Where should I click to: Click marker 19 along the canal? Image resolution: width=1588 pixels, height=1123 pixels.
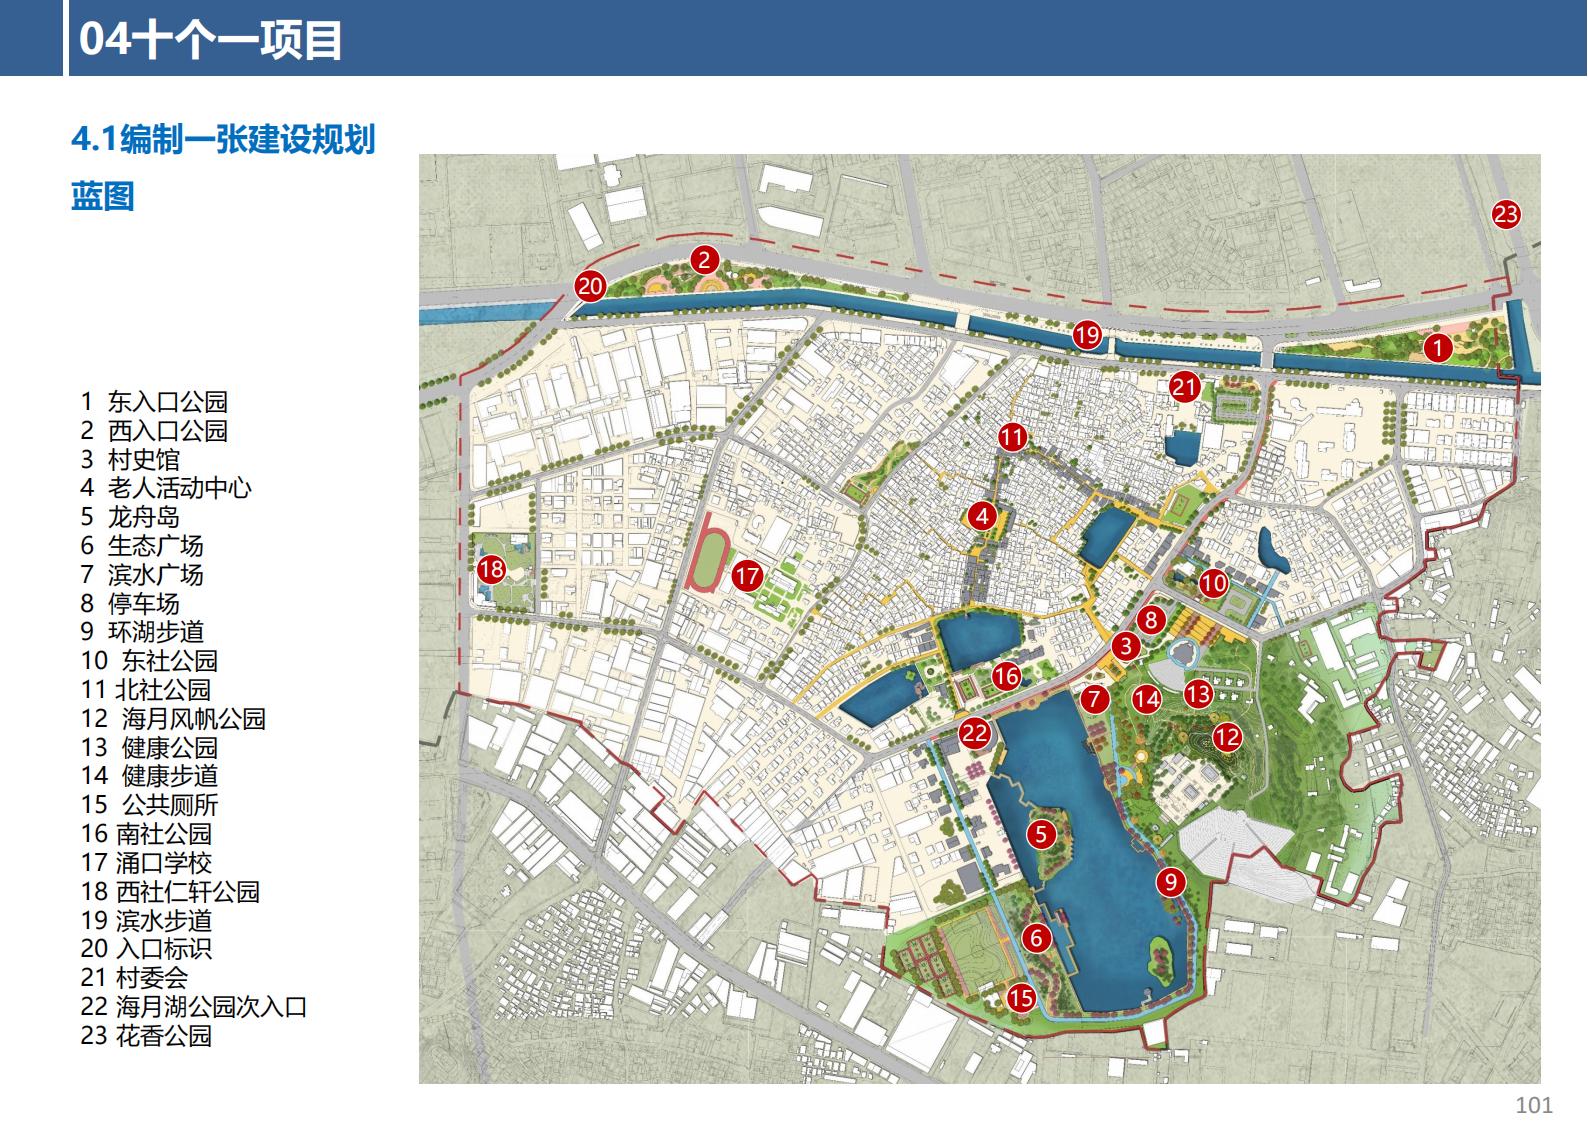pyautogui.click(x=1087, y=334)
